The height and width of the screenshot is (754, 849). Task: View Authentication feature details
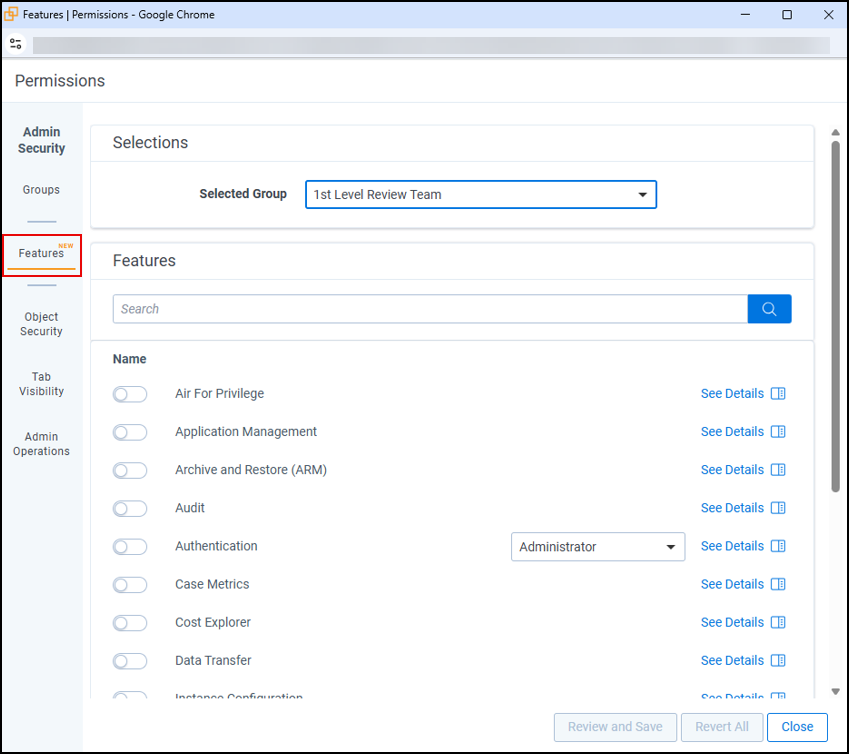(x=731, y=545)
